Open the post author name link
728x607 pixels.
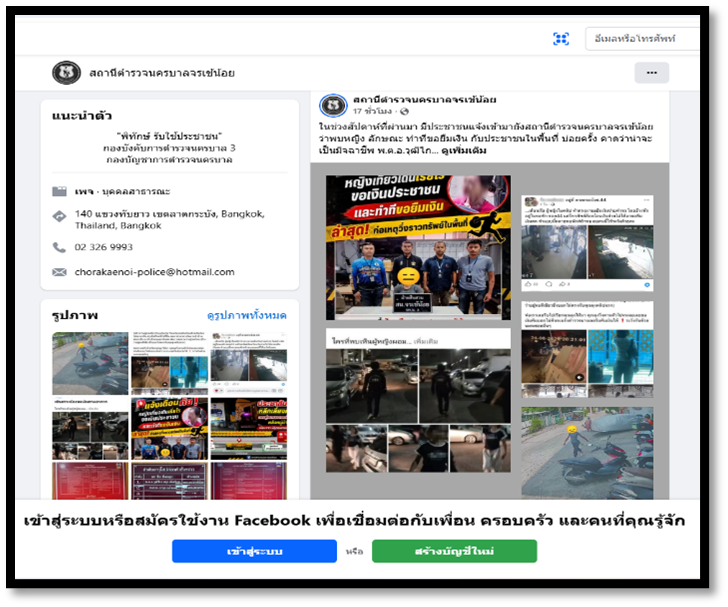[424, 99]
